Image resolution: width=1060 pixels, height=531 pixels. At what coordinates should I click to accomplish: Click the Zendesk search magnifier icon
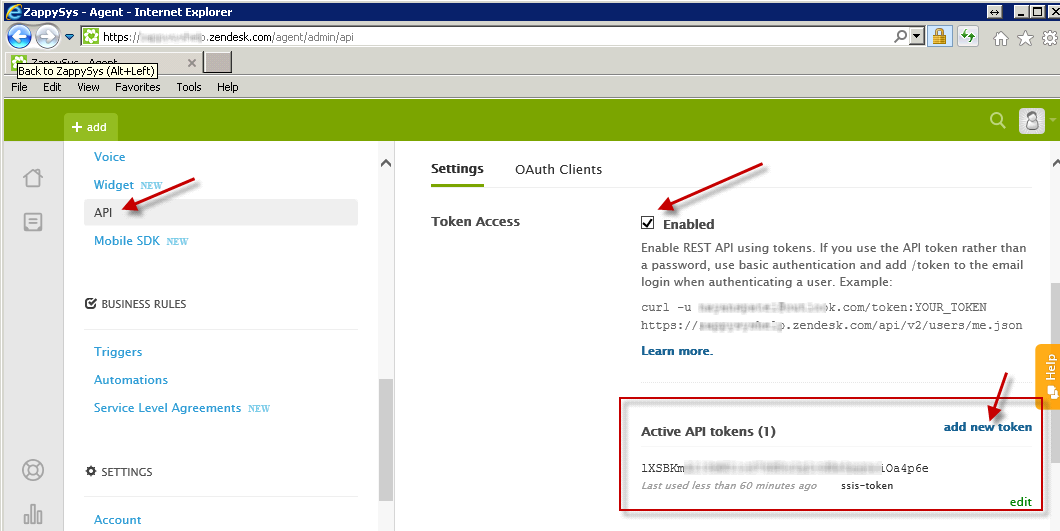click(997, 120)
